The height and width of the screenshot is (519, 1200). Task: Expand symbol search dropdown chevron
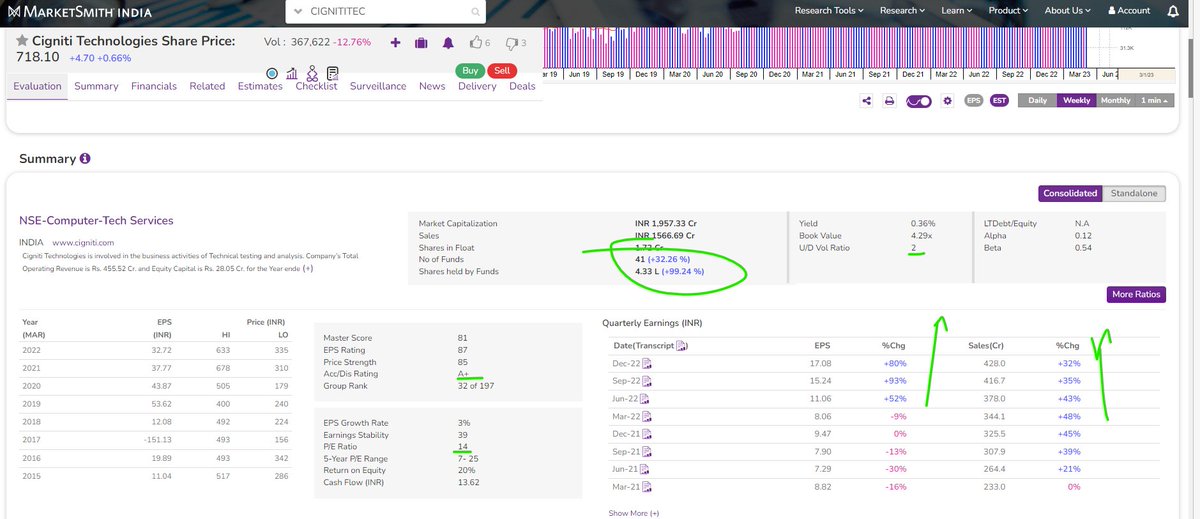297,13
